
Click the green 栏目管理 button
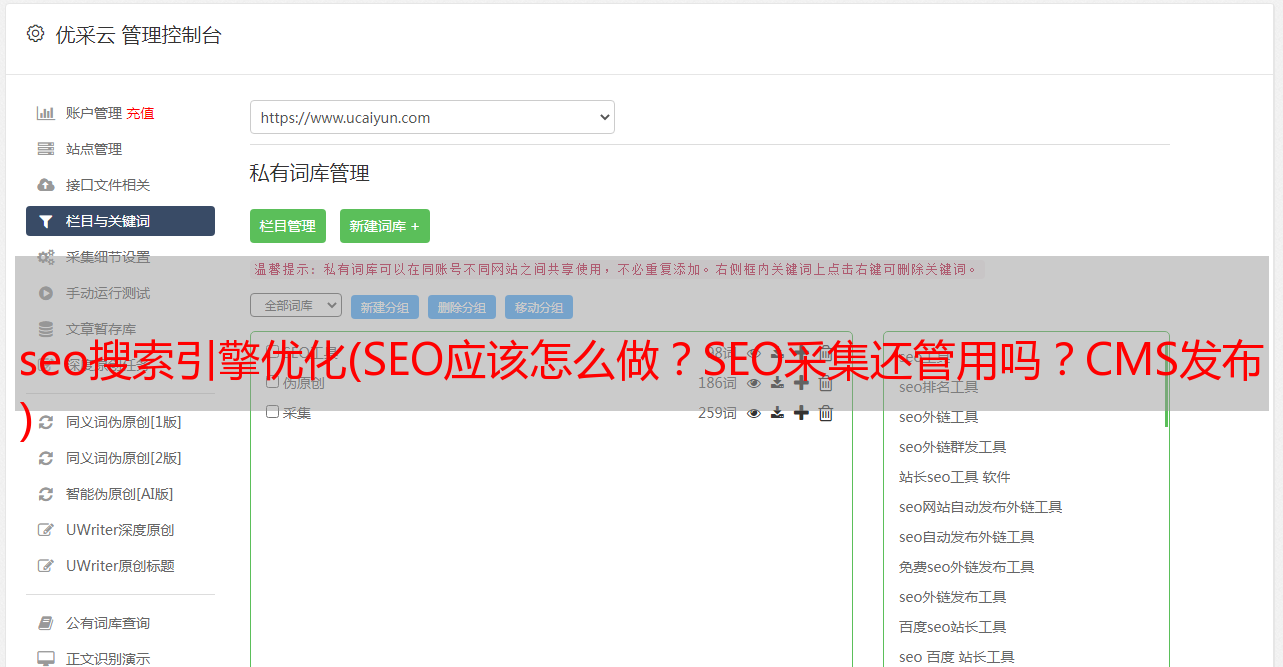(x=288, y=226)
